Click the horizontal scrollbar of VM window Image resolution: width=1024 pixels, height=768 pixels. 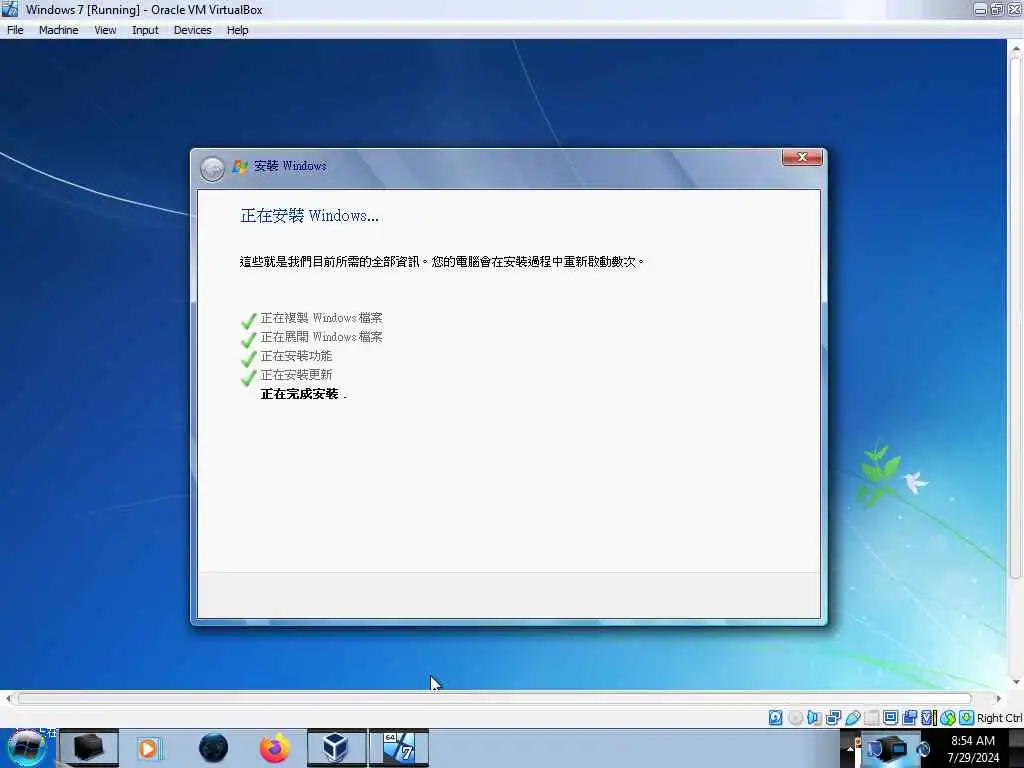point(494,699)
